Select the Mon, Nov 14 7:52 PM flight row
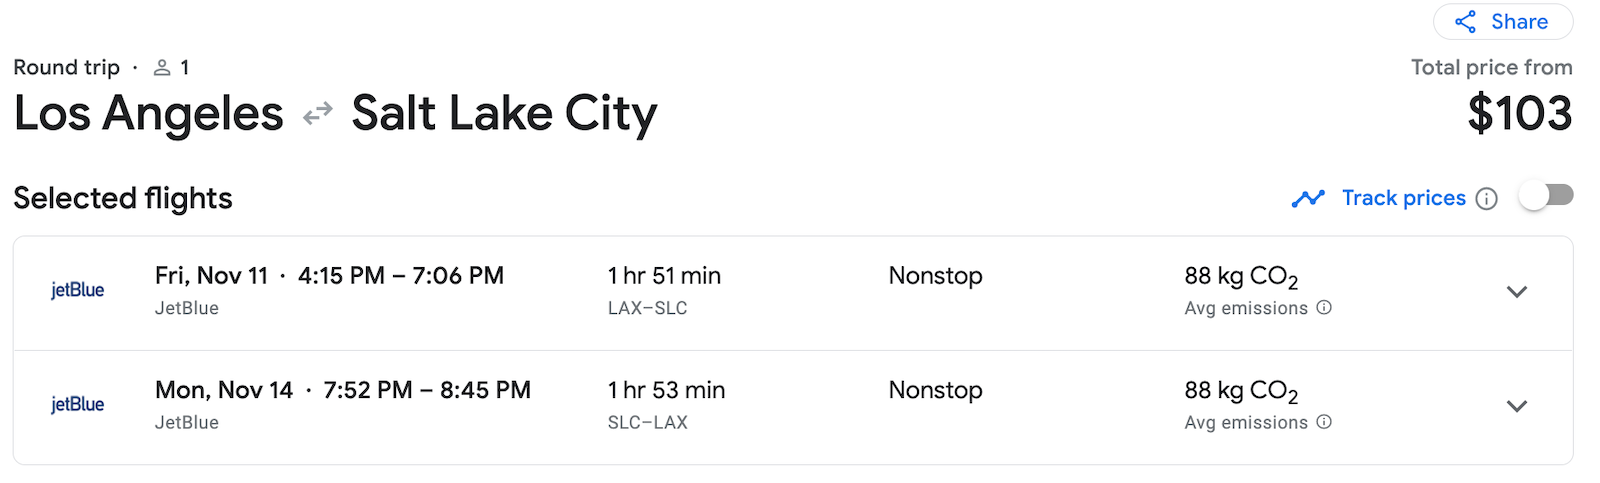 342,390
